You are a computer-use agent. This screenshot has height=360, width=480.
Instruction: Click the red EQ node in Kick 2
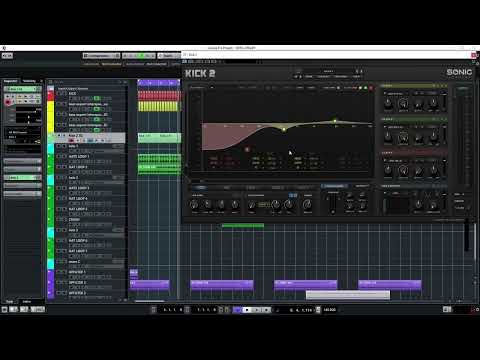(247, 149)
